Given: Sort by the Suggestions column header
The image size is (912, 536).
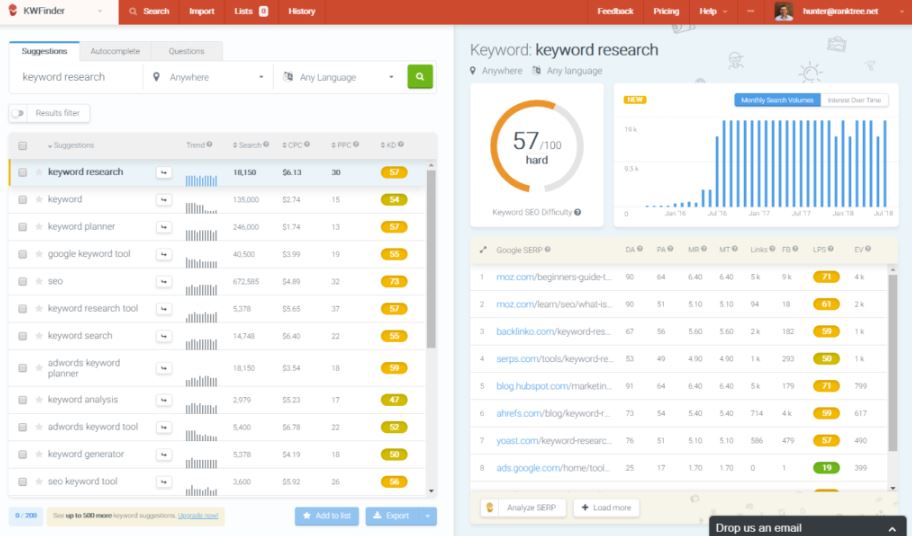Looking at the screenshot, I should point(70,145).
